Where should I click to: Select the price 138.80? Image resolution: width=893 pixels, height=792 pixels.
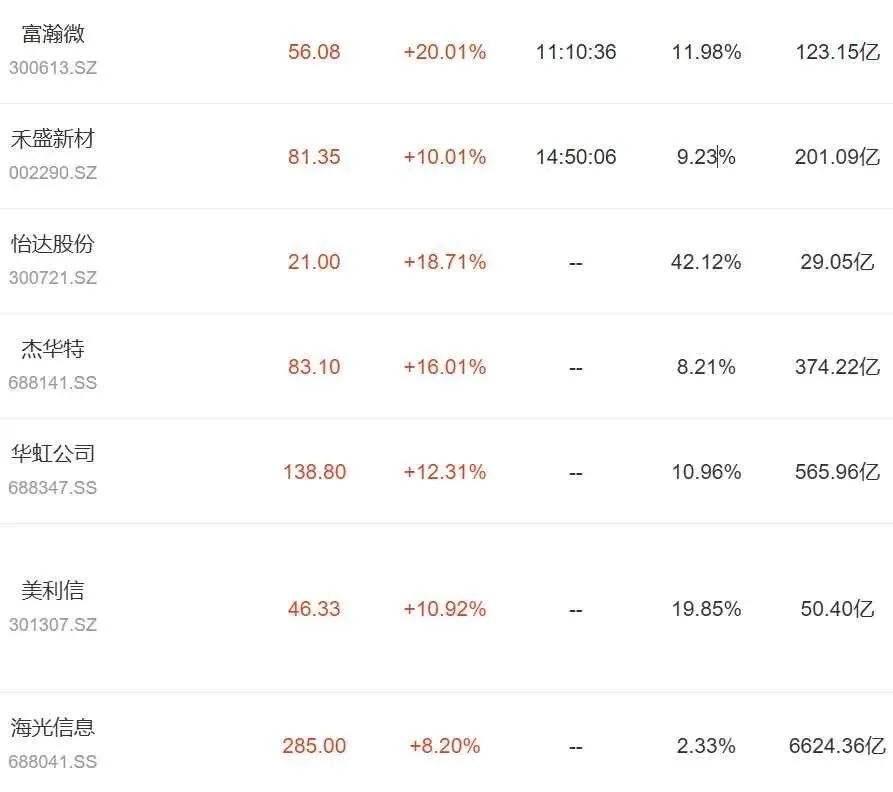[314, 471]
